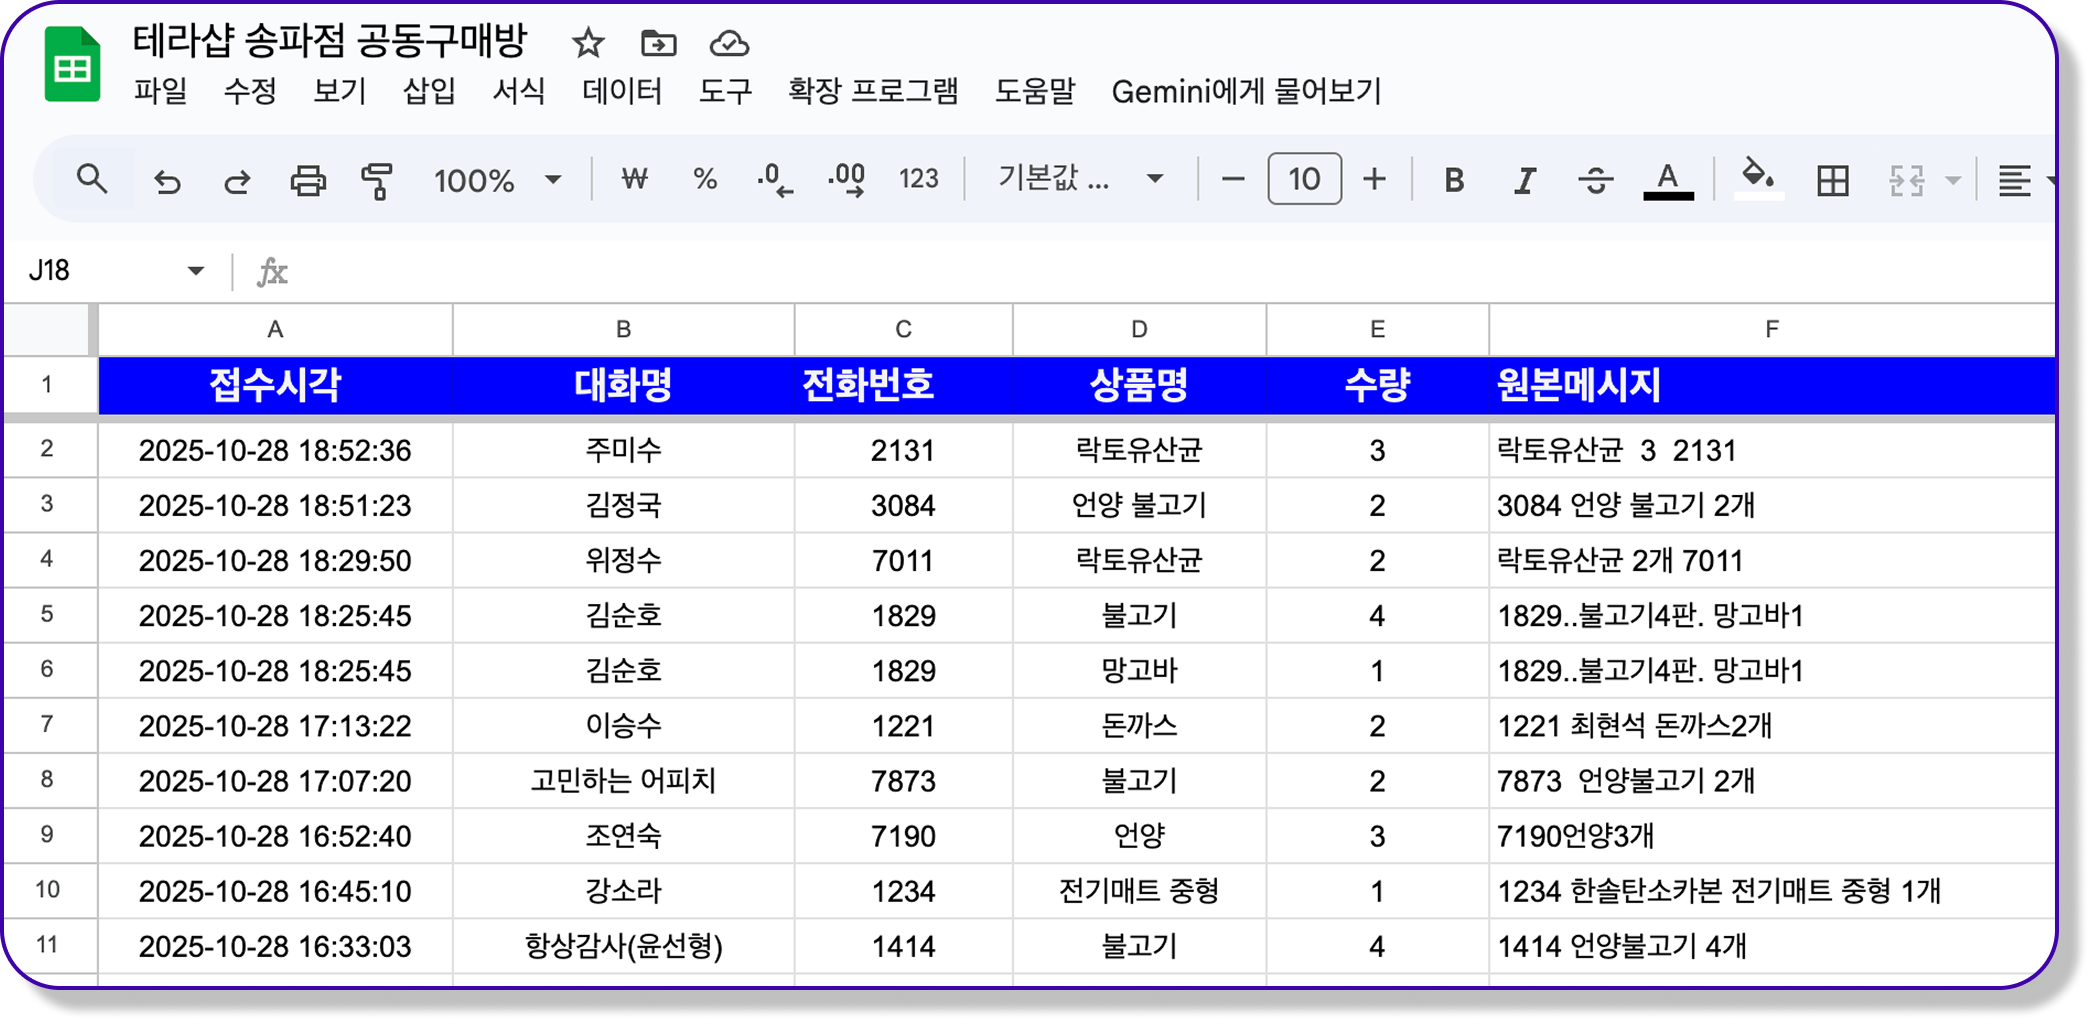2089x1020 pixels.
Task: Toggle italic formatting
Action: click(1523, 180)
